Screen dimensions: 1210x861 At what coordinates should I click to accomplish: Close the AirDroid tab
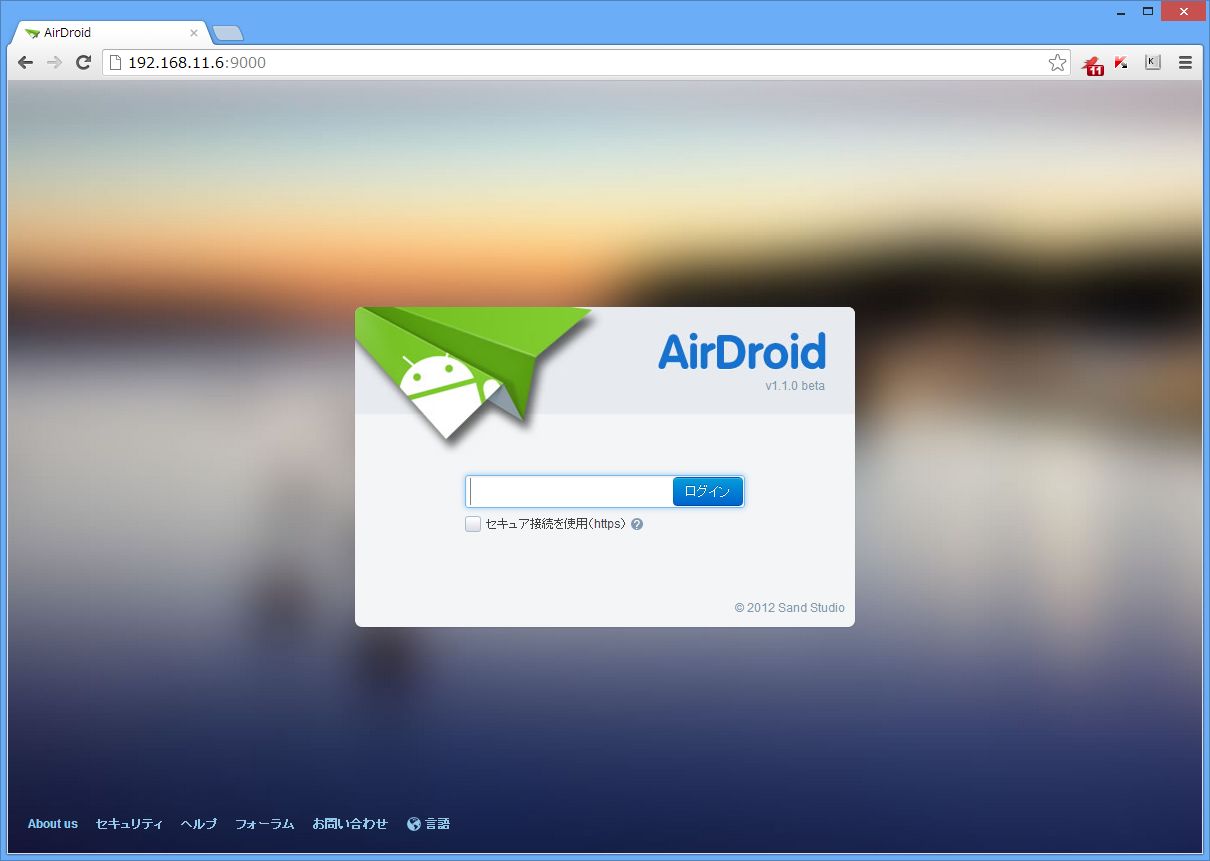194,33
